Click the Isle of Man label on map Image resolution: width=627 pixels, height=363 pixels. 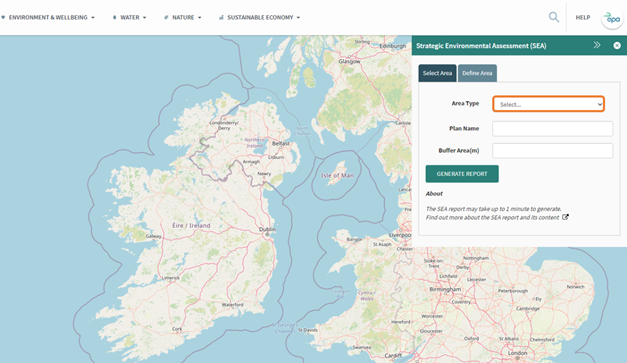click(337, 175)
